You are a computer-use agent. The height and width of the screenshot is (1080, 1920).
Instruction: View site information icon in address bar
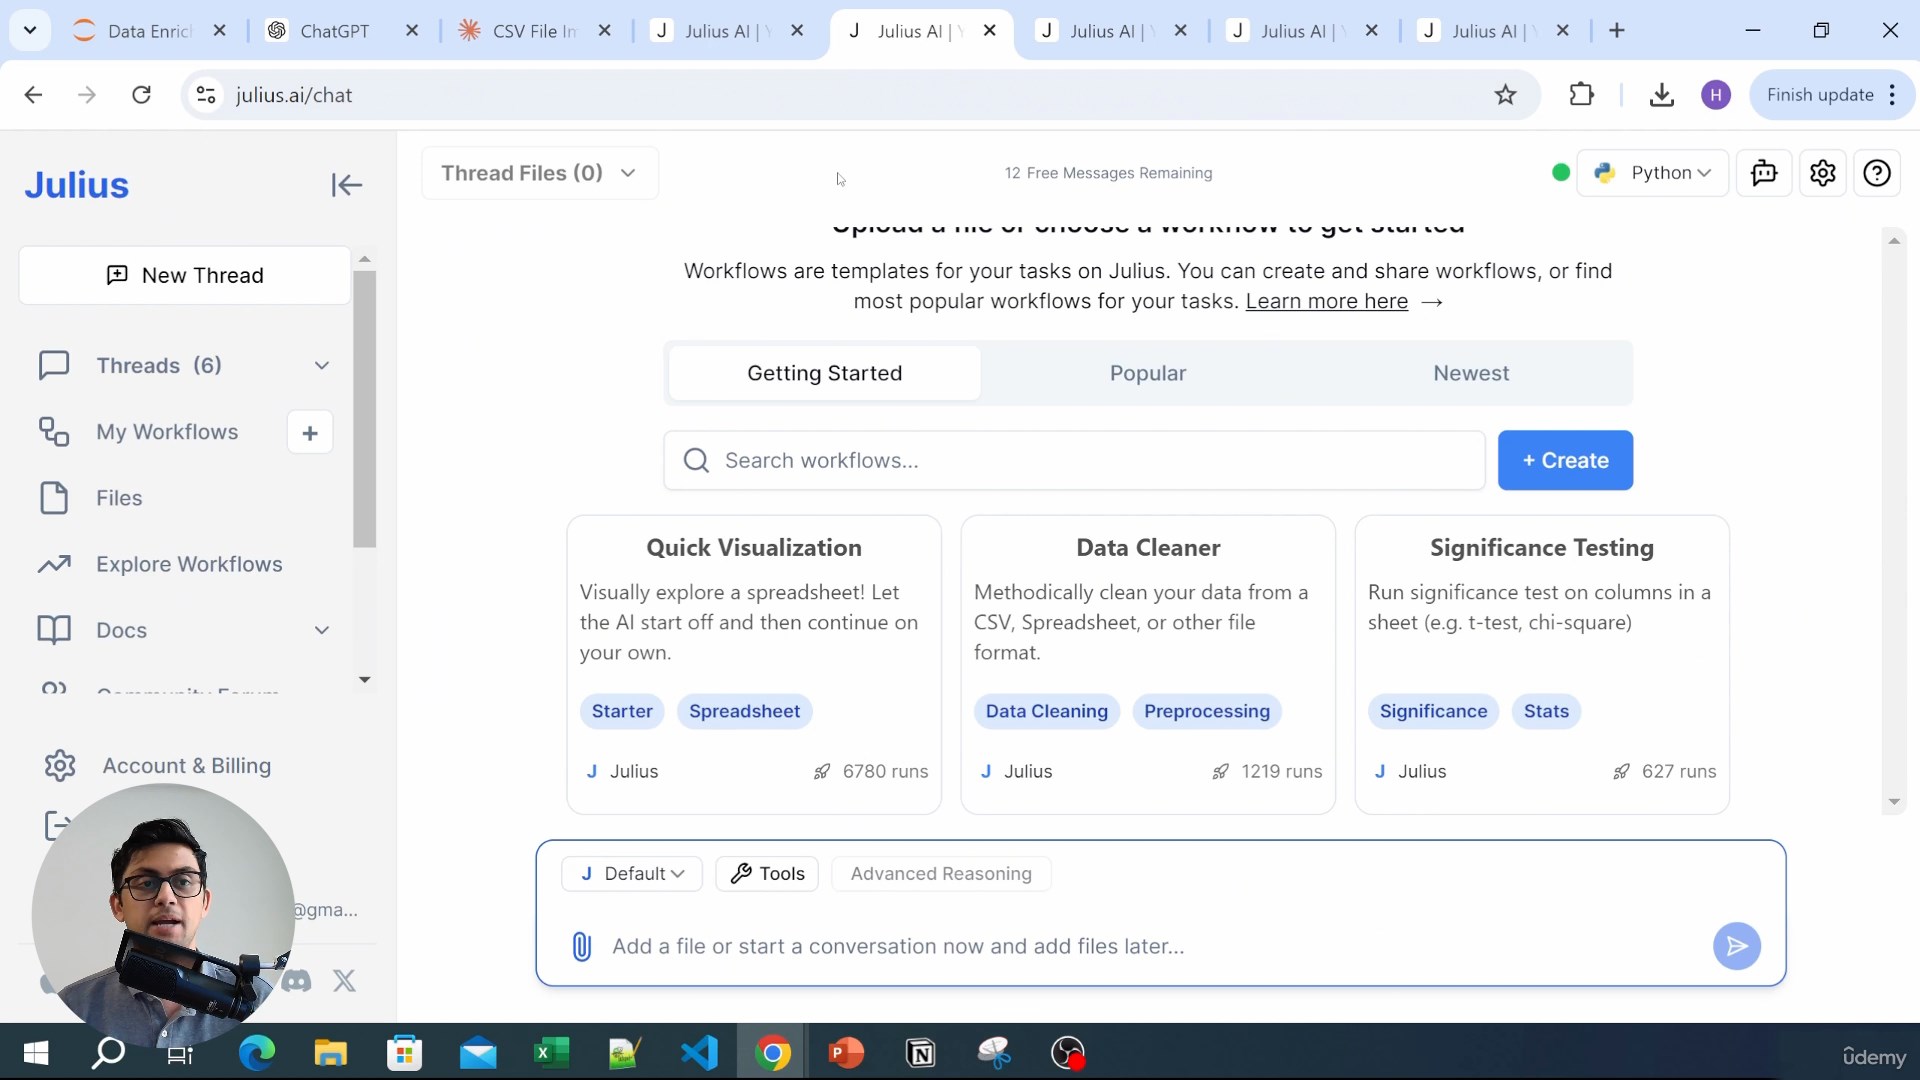pyautogui.click(x=206, y=95)
